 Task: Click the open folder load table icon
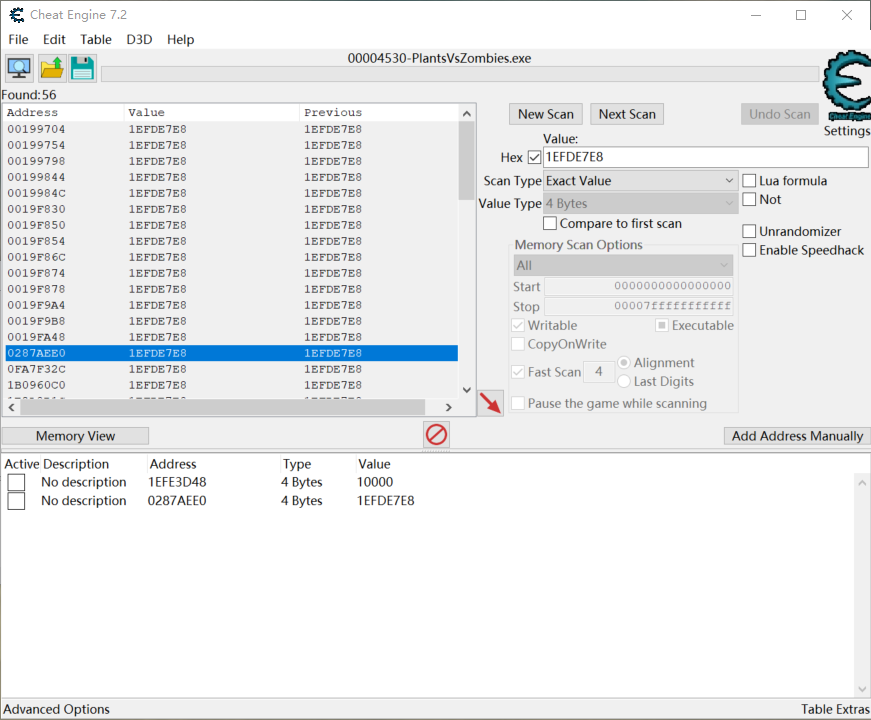click(52, 68)
